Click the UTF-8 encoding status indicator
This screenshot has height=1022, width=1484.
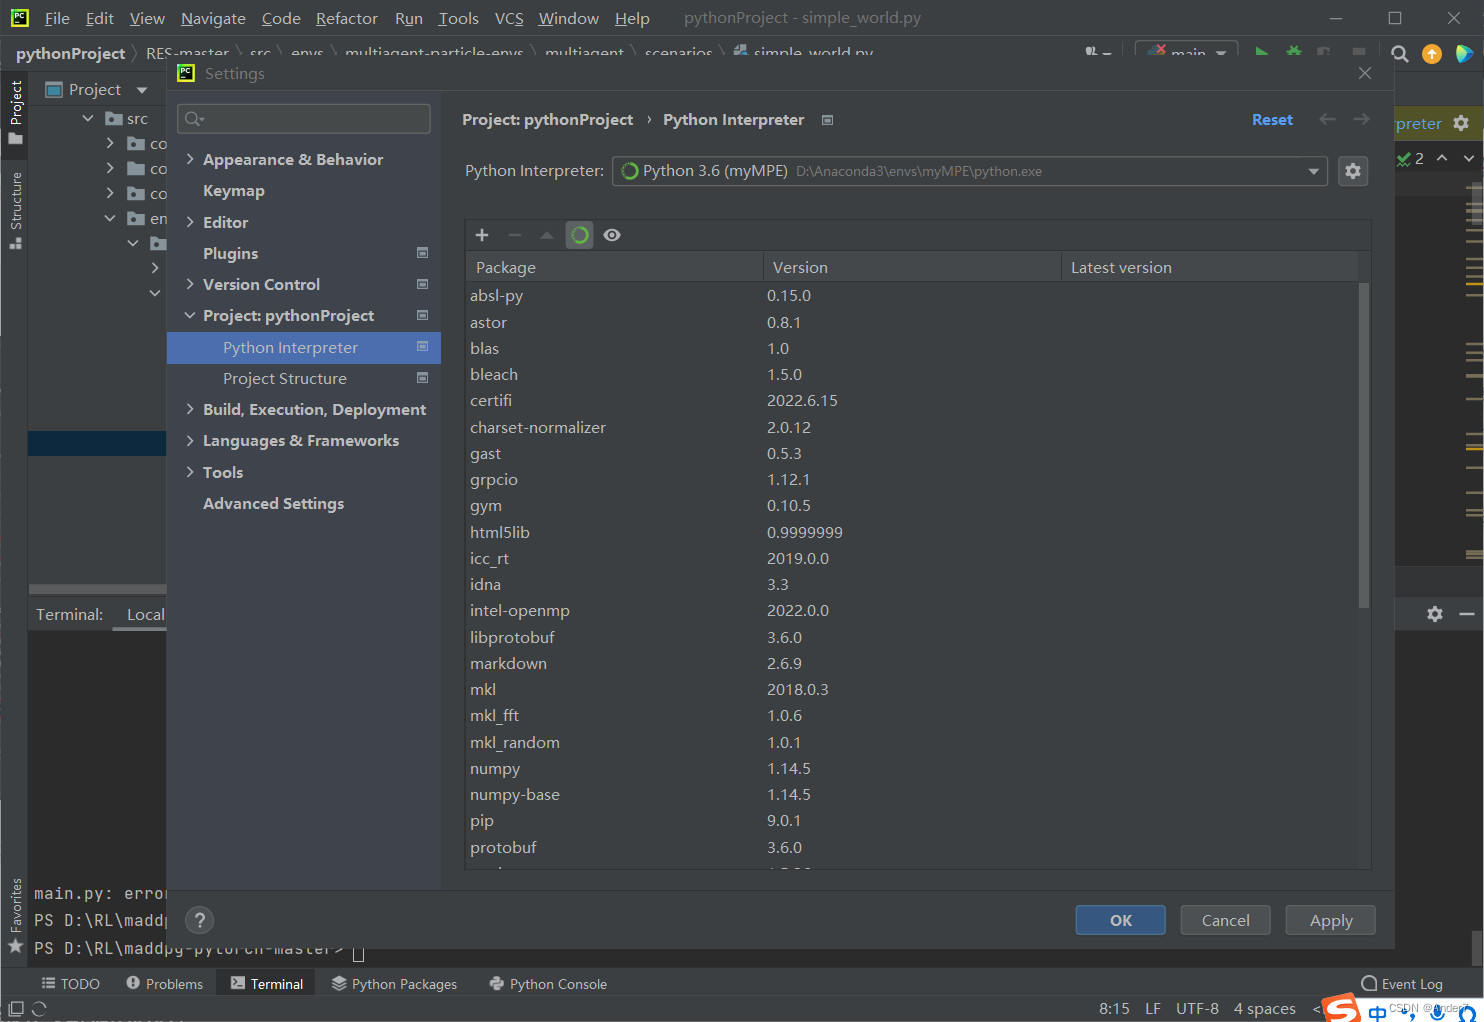pos(1197,1008)
